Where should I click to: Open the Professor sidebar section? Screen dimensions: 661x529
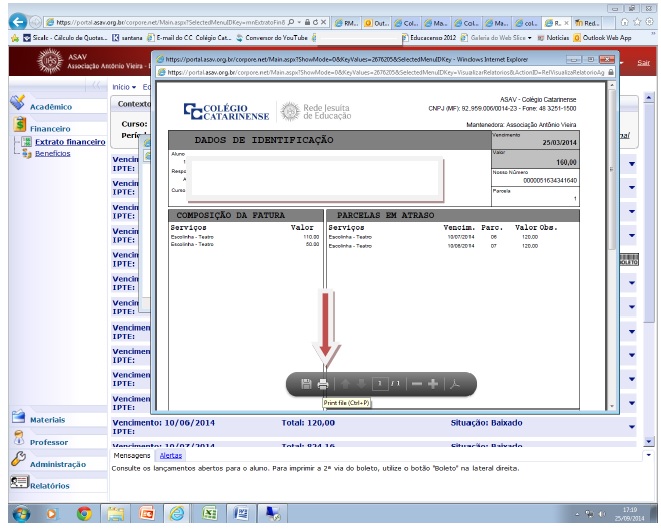(48, 442)
